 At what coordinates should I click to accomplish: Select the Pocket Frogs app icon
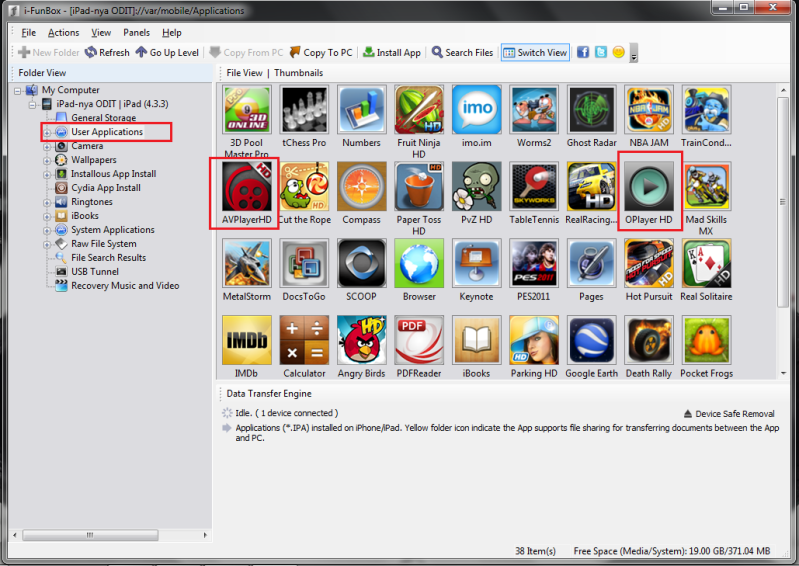[x=706, y=340]
